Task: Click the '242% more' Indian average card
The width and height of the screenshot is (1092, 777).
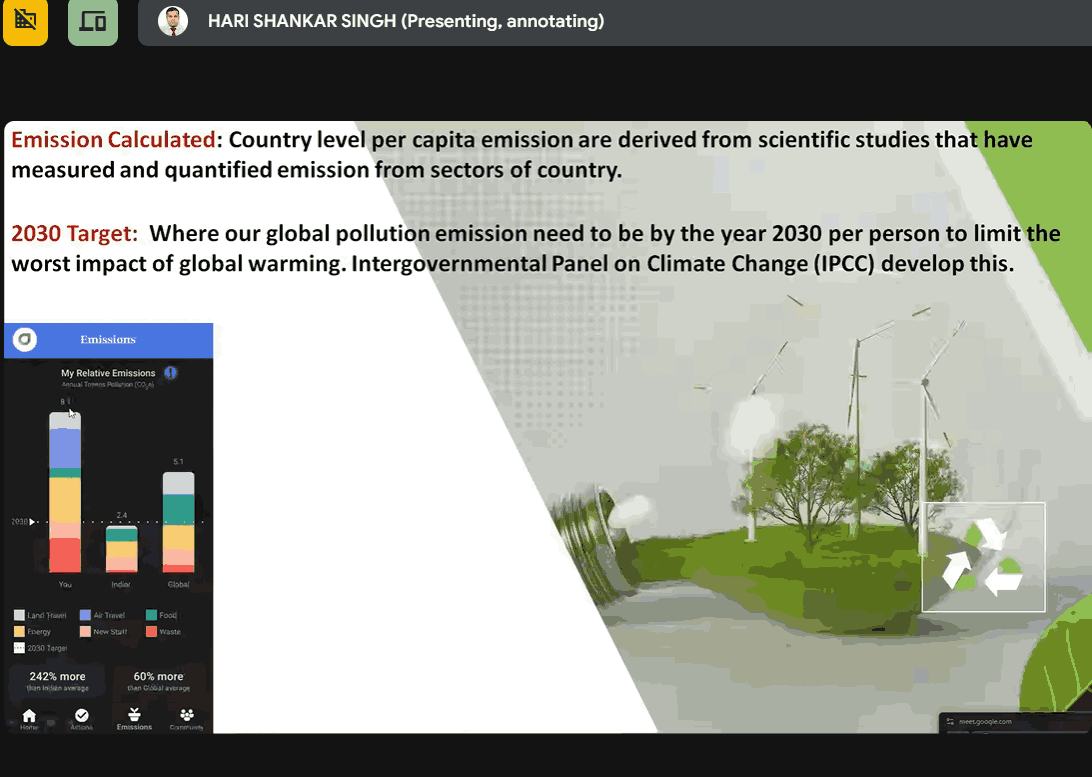Action: coord(58,681)
